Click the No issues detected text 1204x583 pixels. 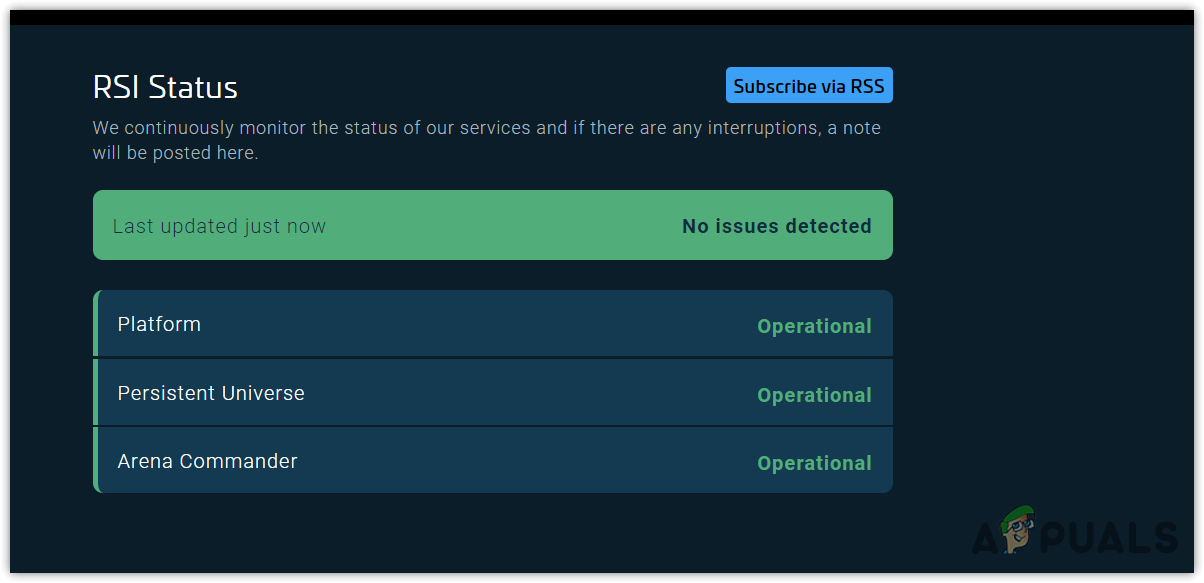pos(776,226)
